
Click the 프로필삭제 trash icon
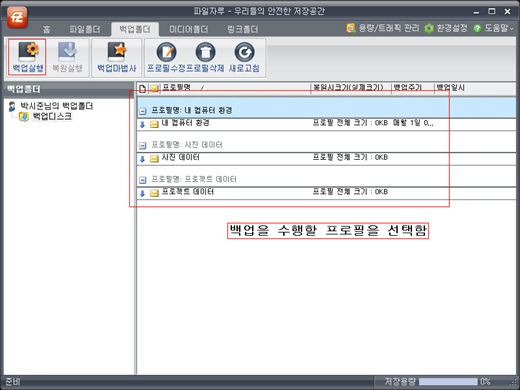pyautogui.click(x=205, y=57)
